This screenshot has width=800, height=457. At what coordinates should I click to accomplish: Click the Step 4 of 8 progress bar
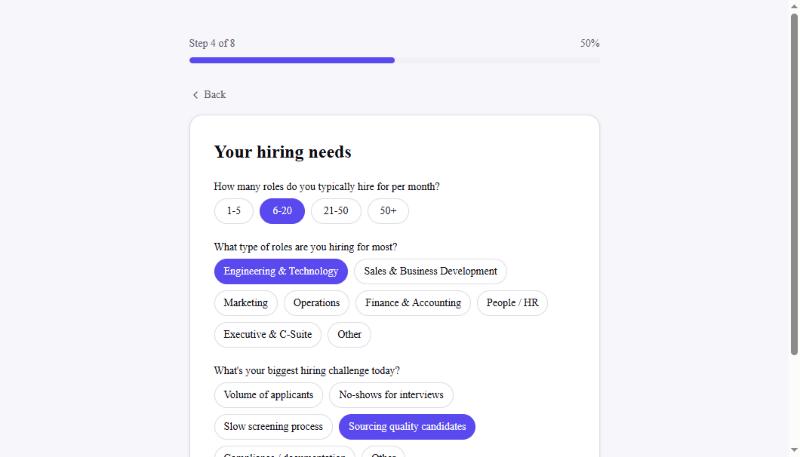click(394, 60)
